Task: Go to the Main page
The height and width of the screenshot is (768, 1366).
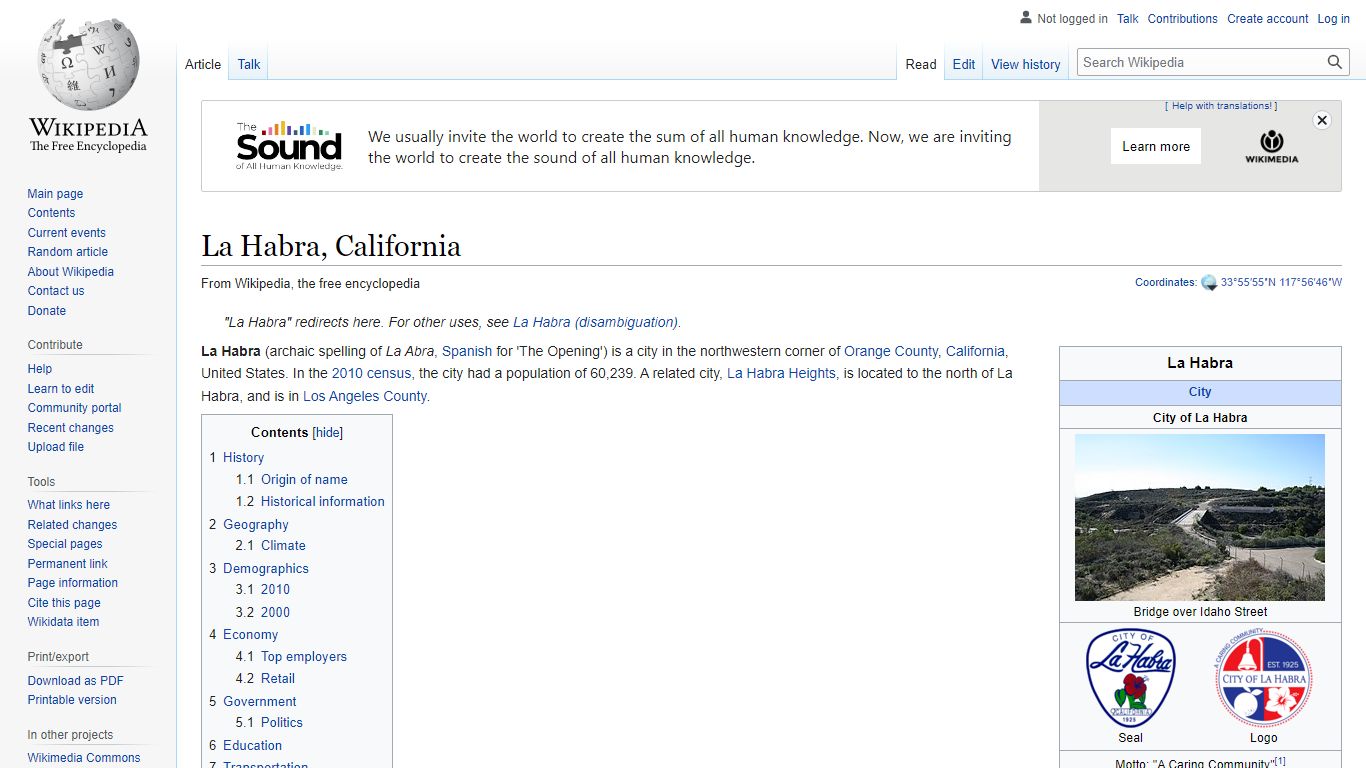Action: pyautogui.click(x=55, y=194)
